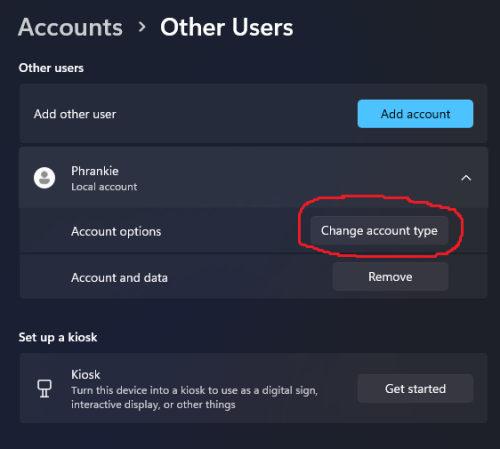The image size is (500, 449).
Task: Remove Phrankie's account and data
Action: [x=390, y=277]
